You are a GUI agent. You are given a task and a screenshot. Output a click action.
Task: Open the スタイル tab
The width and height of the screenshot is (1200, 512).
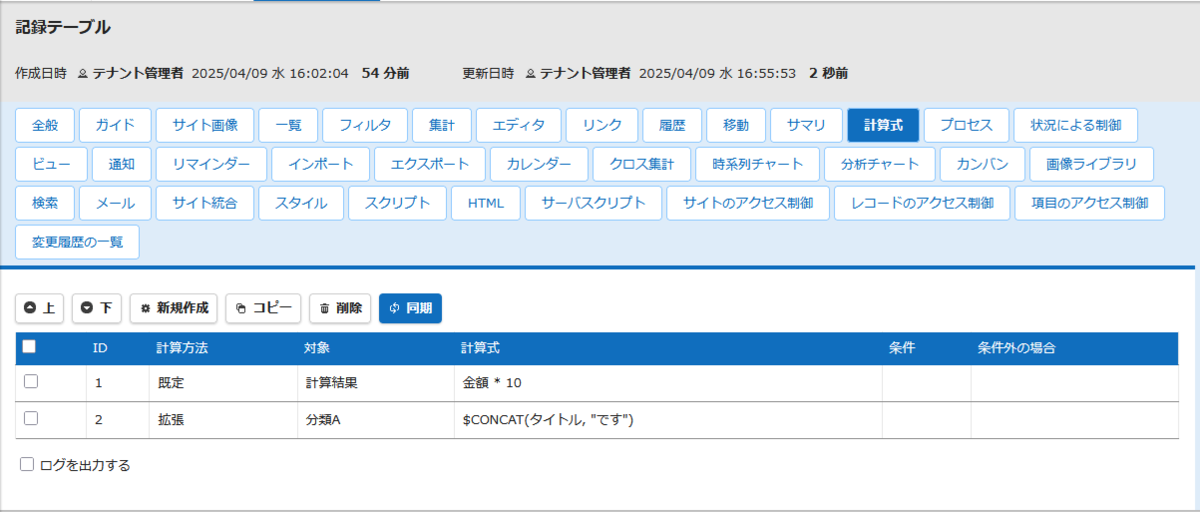[301, 203]
